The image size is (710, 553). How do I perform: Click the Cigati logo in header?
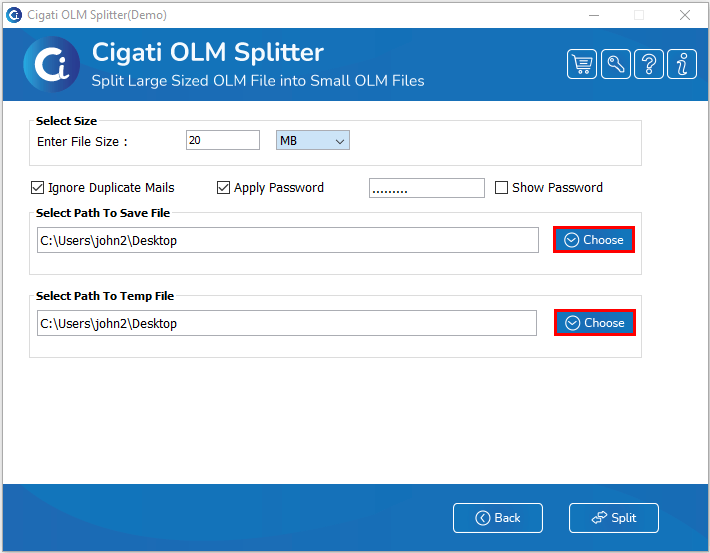click(x=52, y=64)
